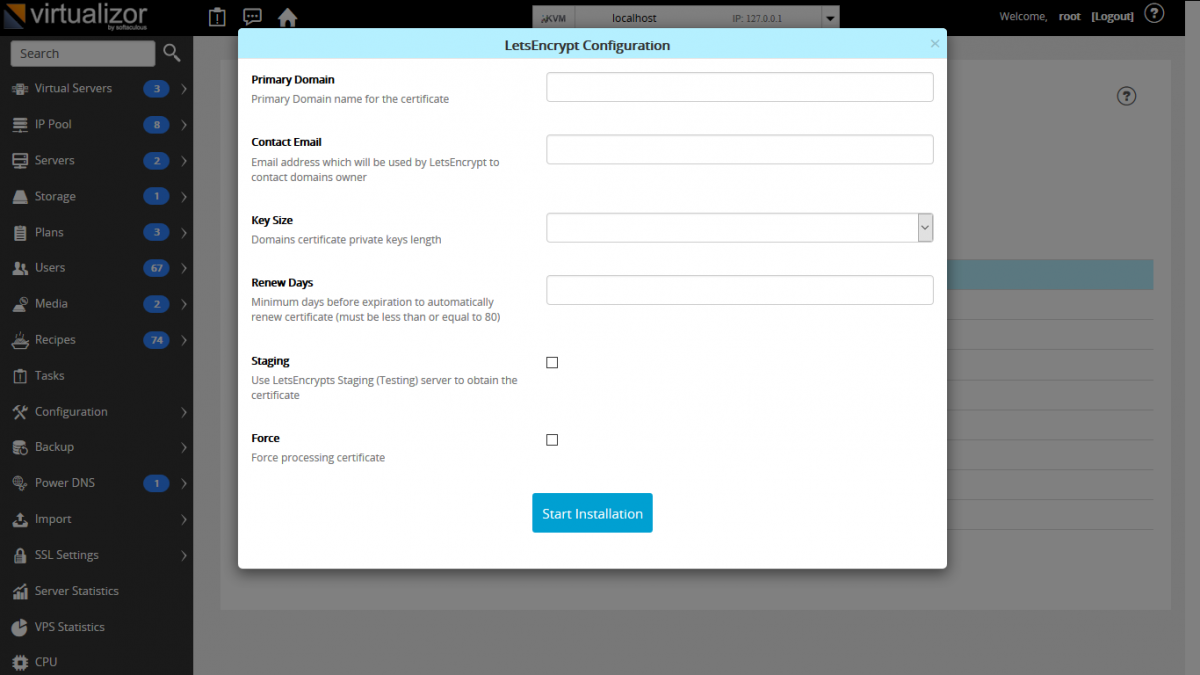Select Configuration in the sidebar
The image size is (1200, 675).
click(73, 411)
